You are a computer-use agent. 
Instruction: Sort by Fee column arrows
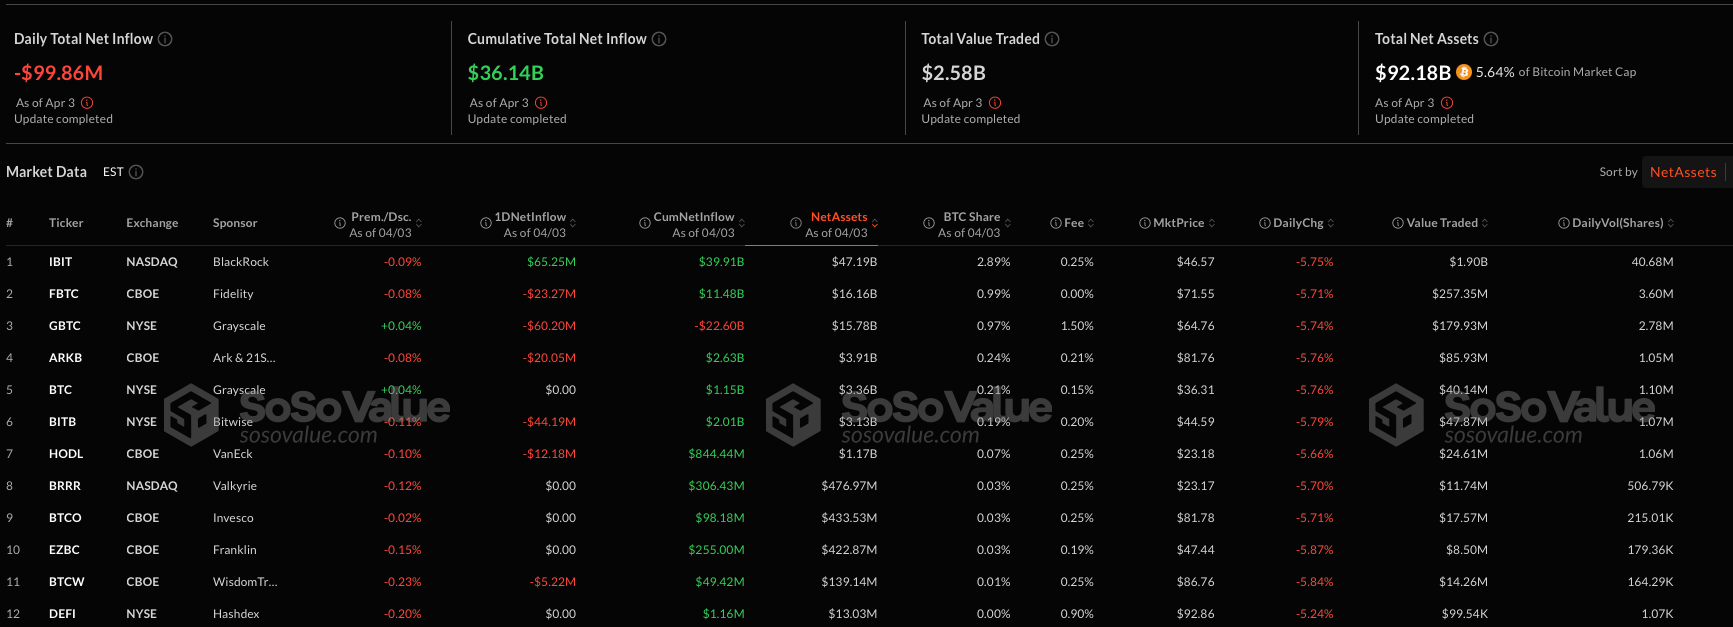1091,223
